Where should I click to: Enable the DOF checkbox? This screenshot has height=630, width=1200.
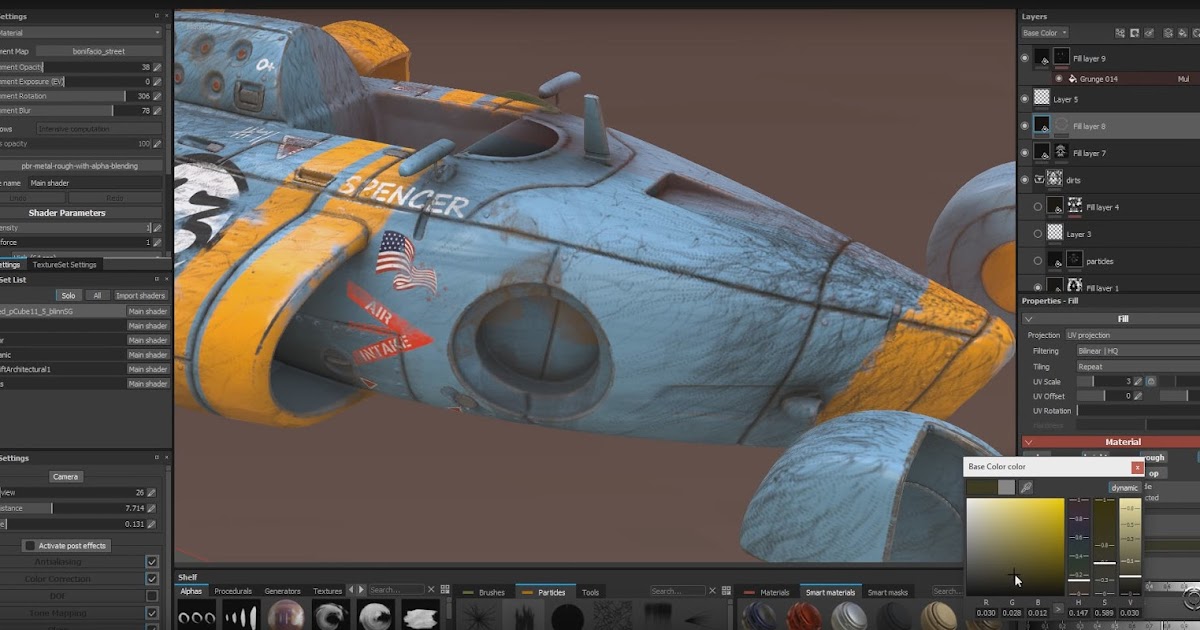[152, 594]
